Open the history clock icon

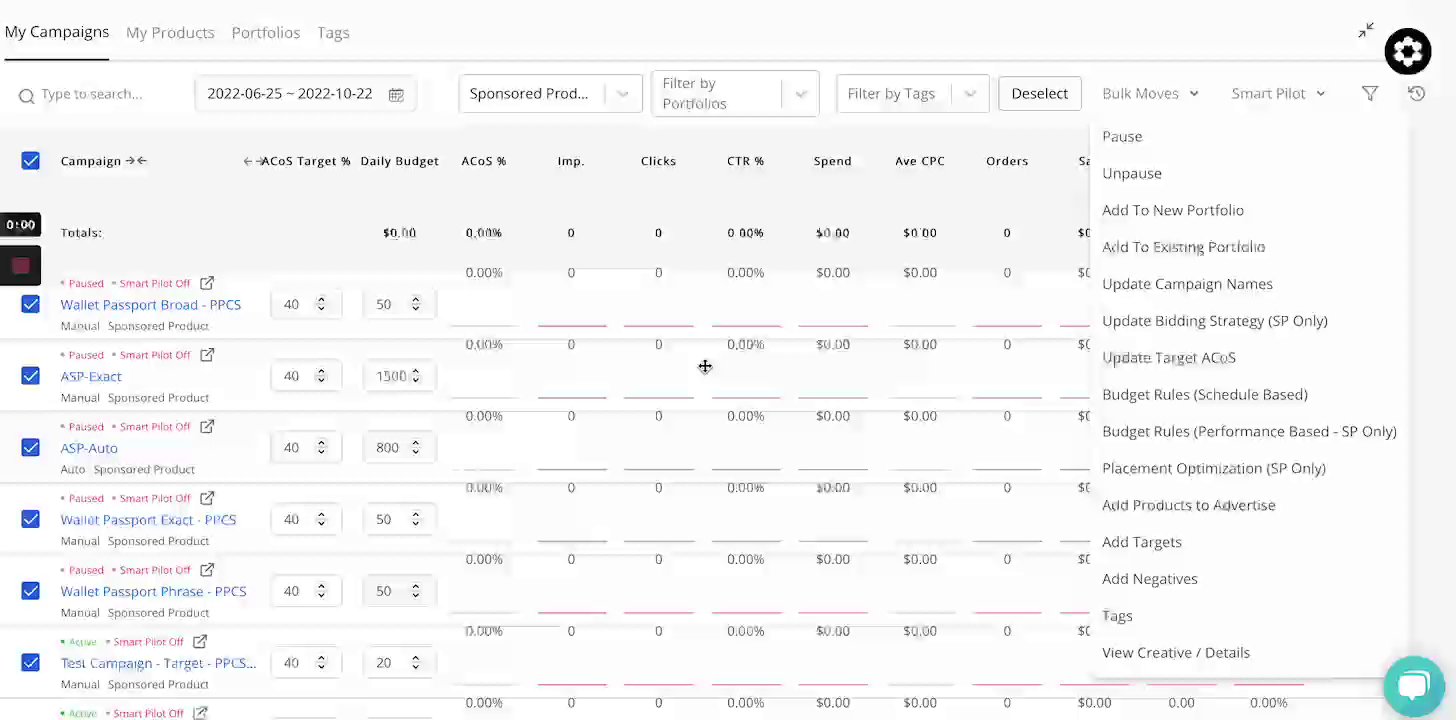[x=1416, y=93]
